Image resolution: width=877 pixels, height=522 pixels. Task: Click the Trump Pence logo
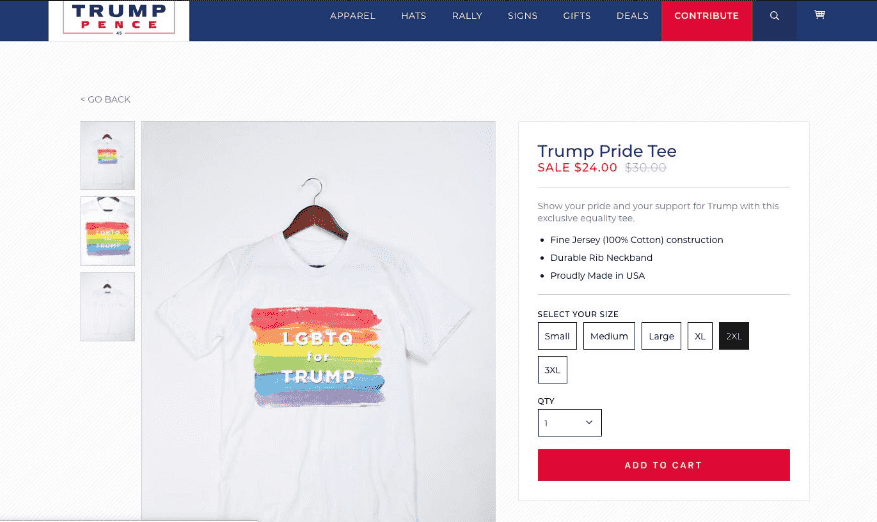click(x=119, y=18)
